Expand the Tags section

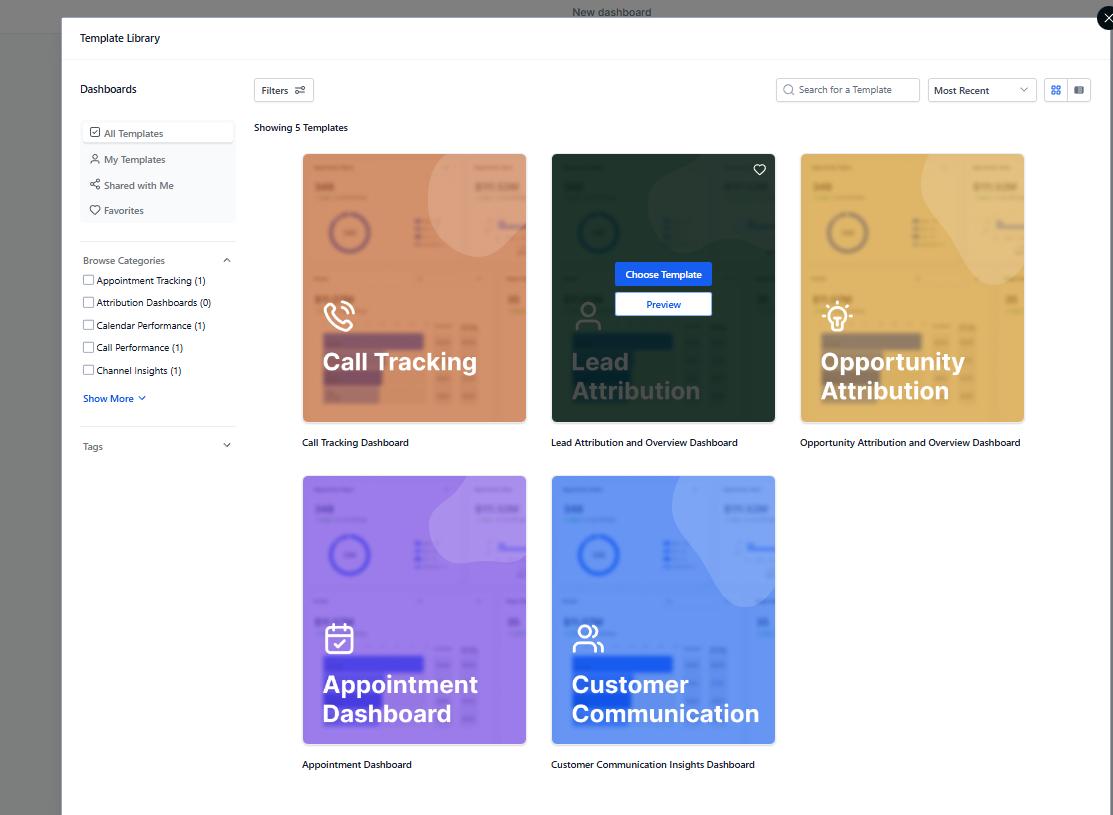coord(227,446)
